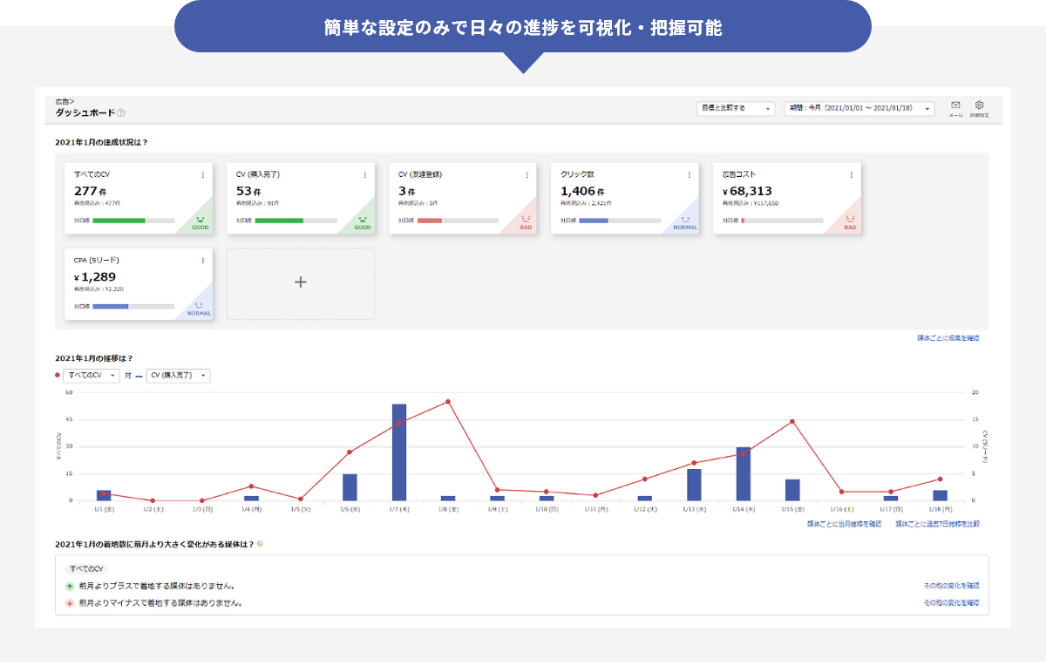Click the 前月よりマイナスで着地する媒体はありません text
1046x662 pixels.
click(161, 603)
